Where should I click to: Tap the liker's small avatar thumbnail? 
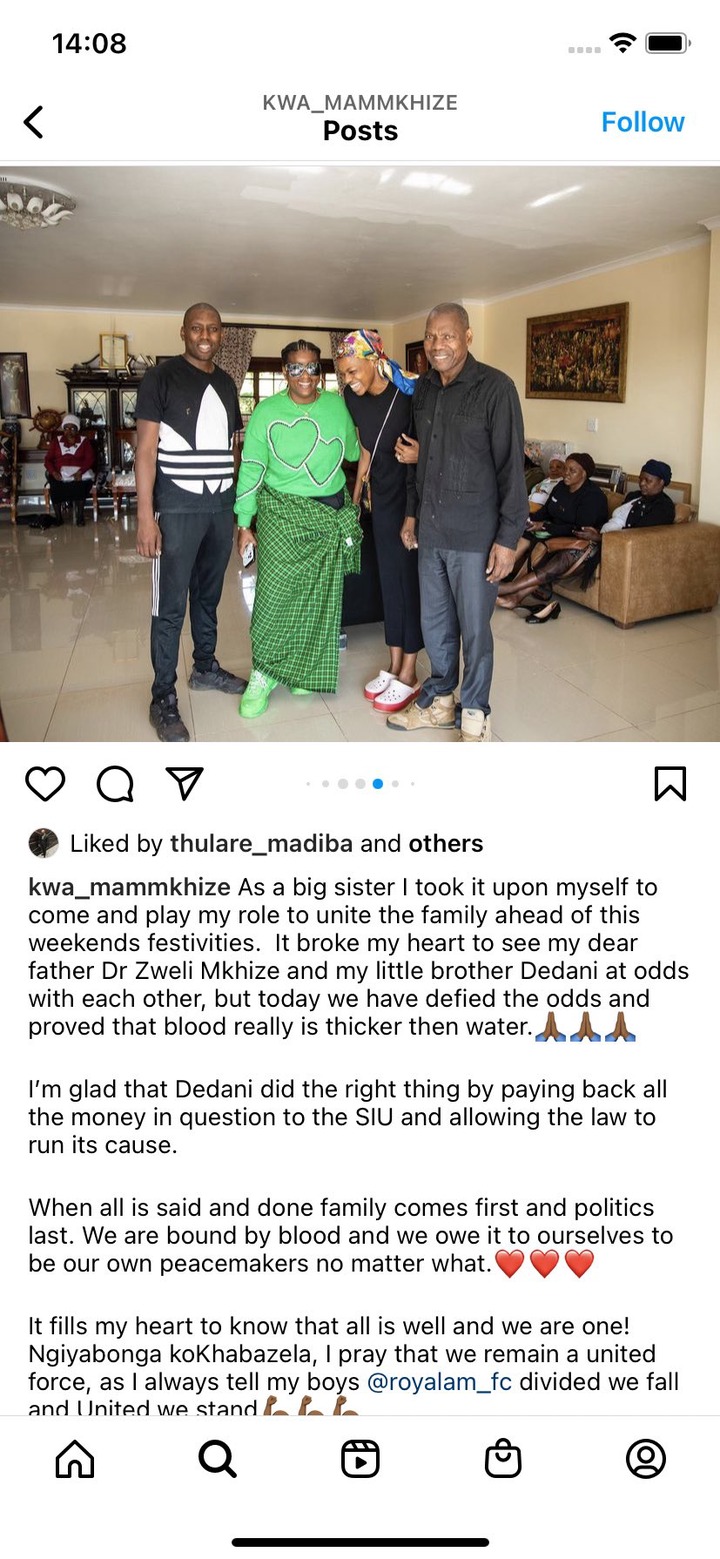click(x=43, y=843)
